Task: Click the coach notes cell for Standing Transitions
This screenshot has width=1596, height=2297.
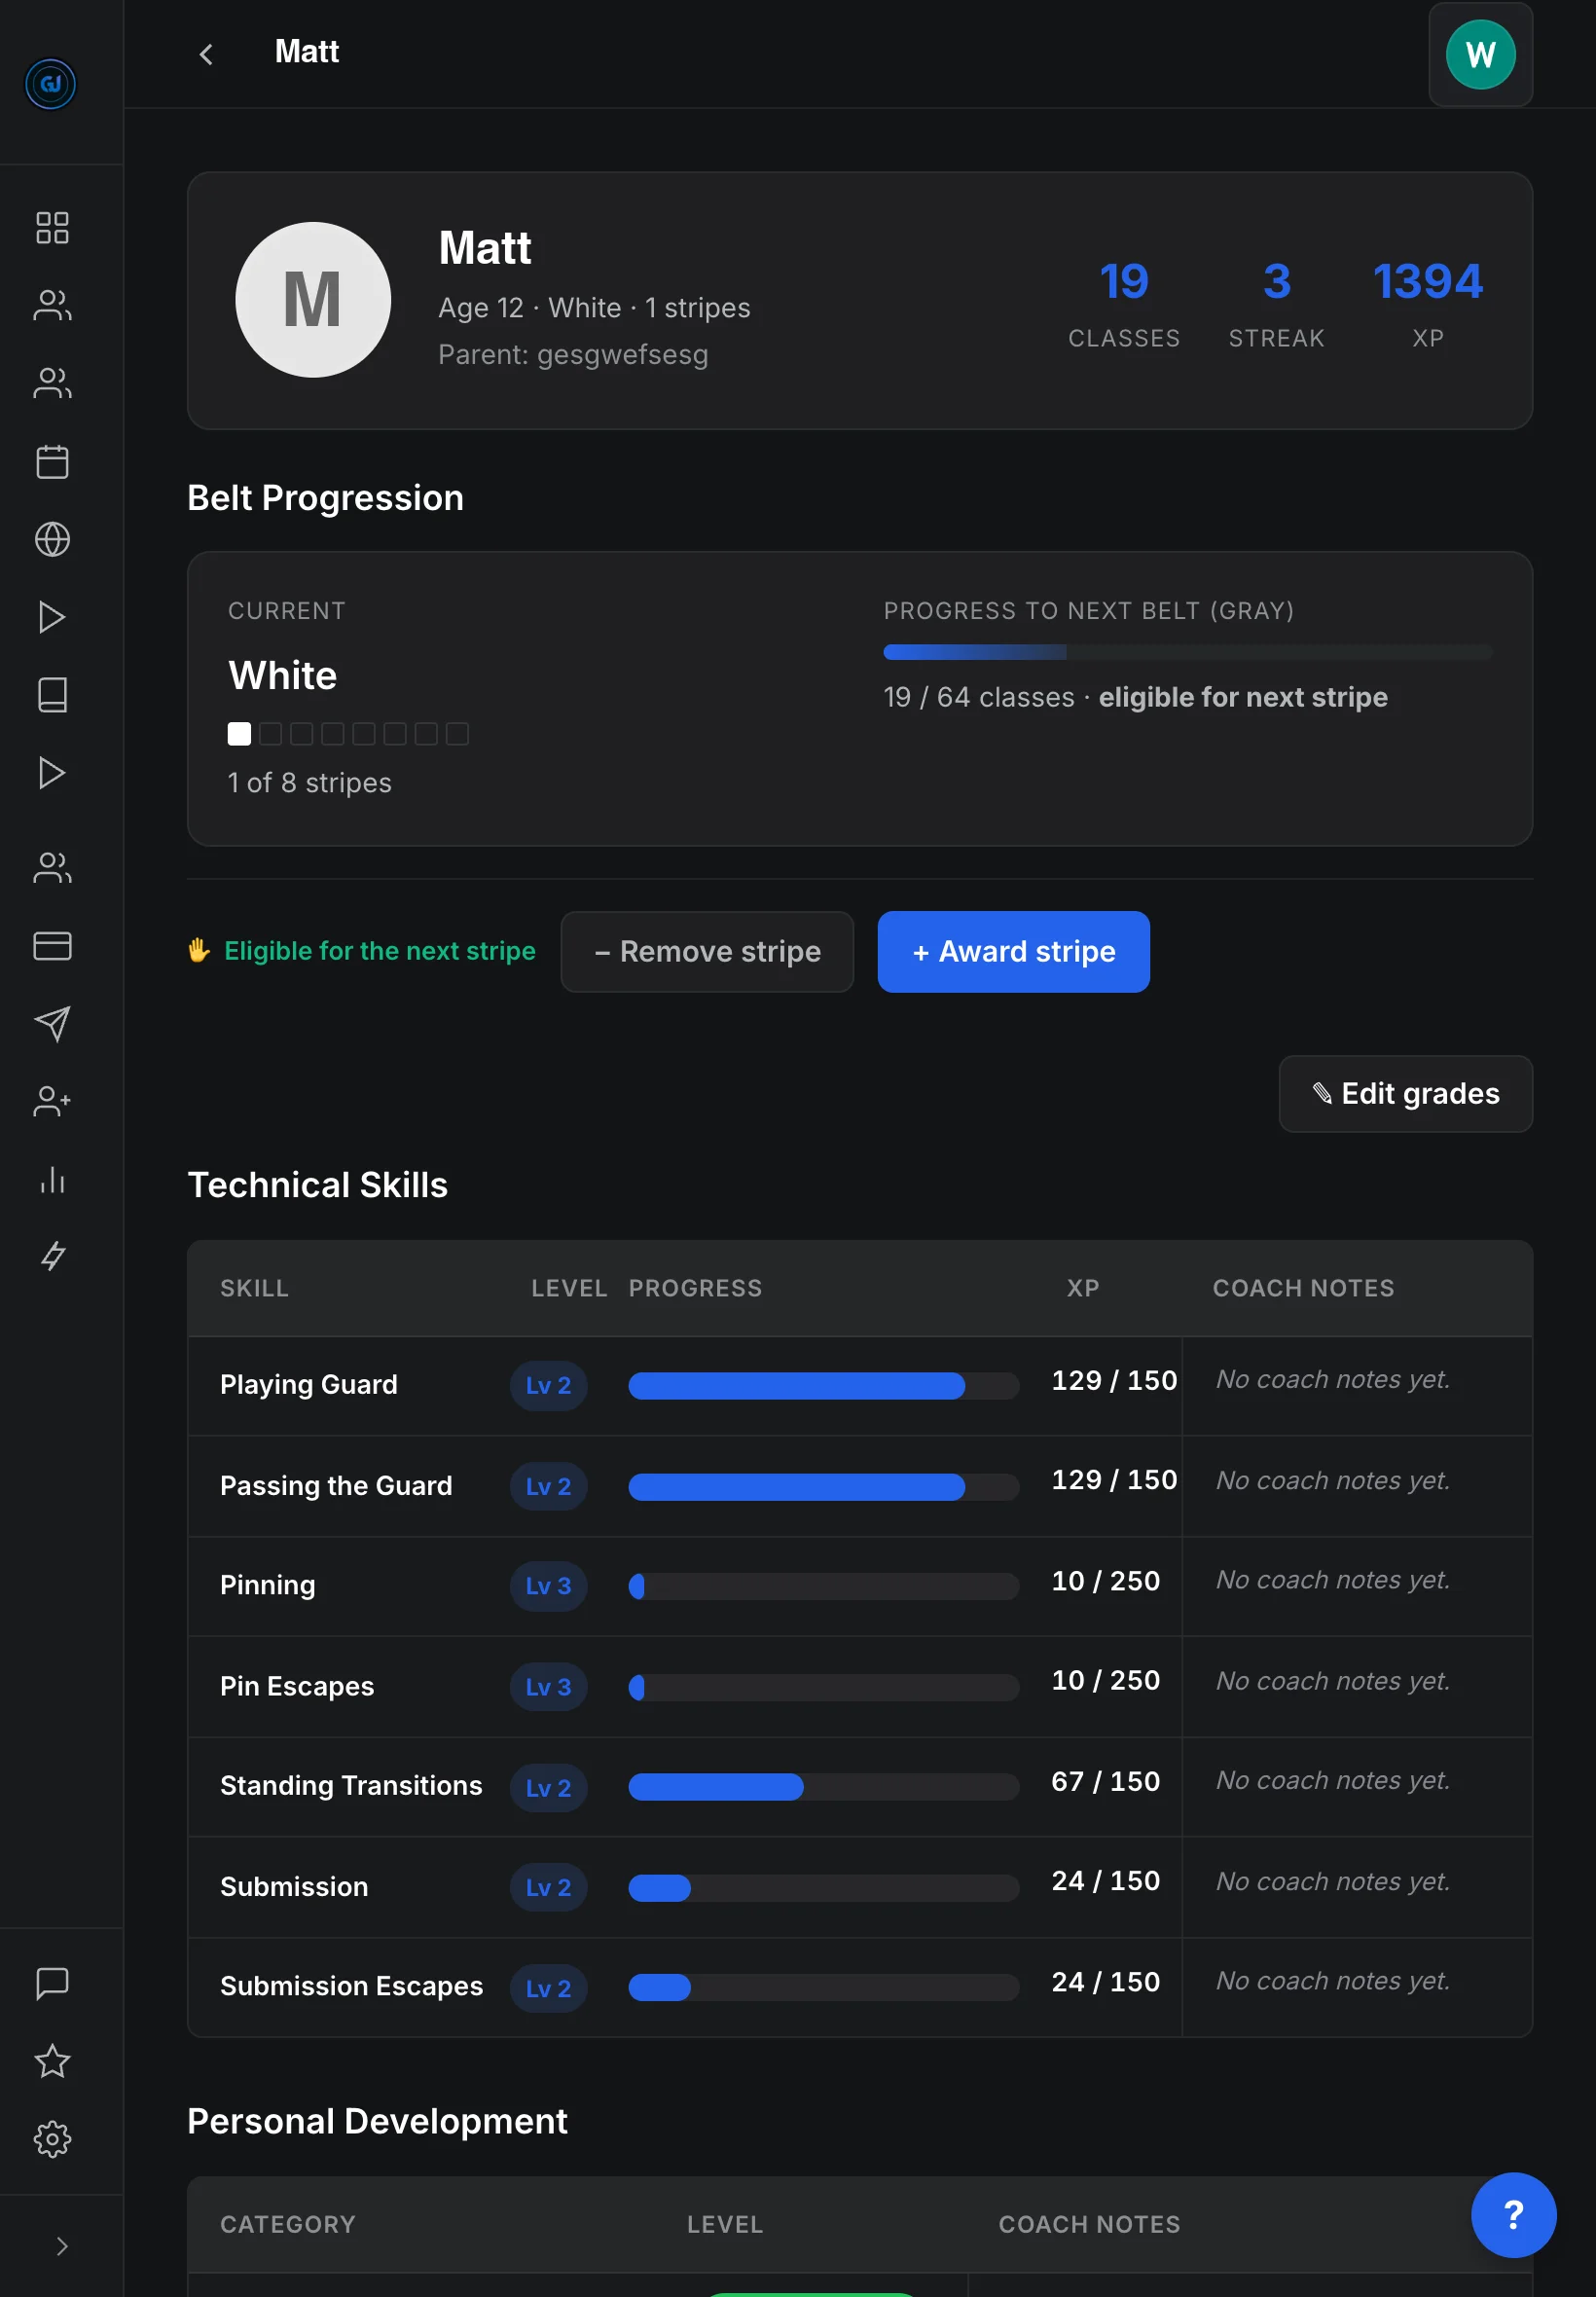Action: (1357, 1787)
